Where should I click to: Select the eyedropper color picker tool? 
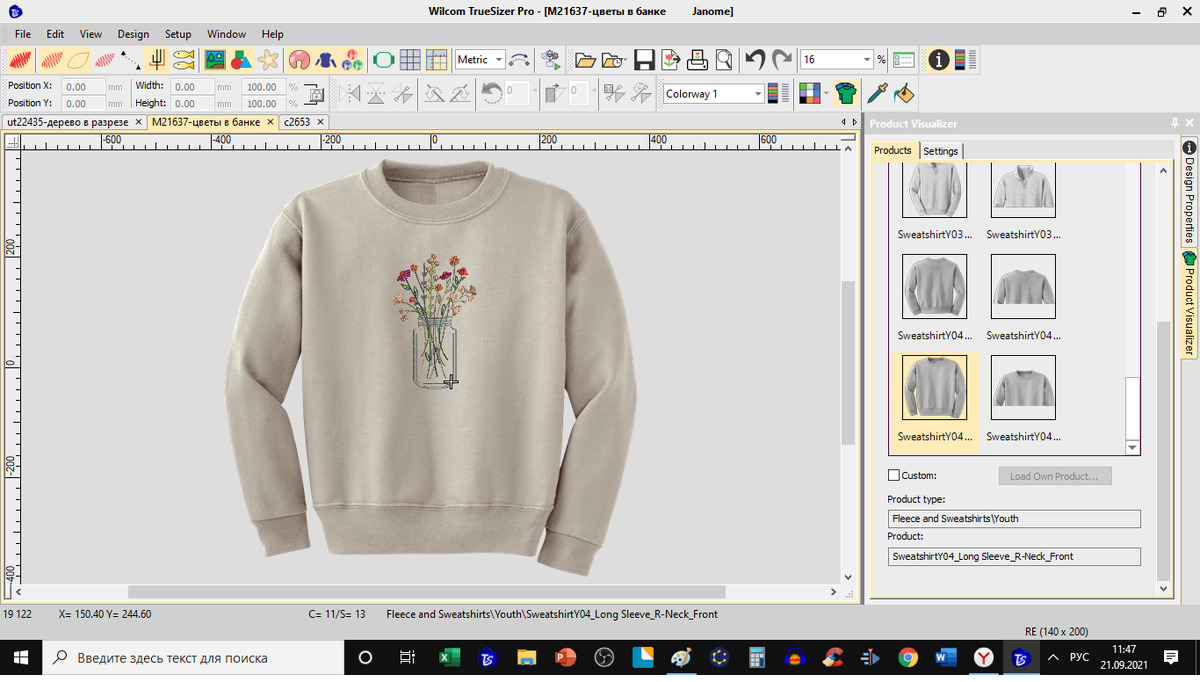click(877, 93)
